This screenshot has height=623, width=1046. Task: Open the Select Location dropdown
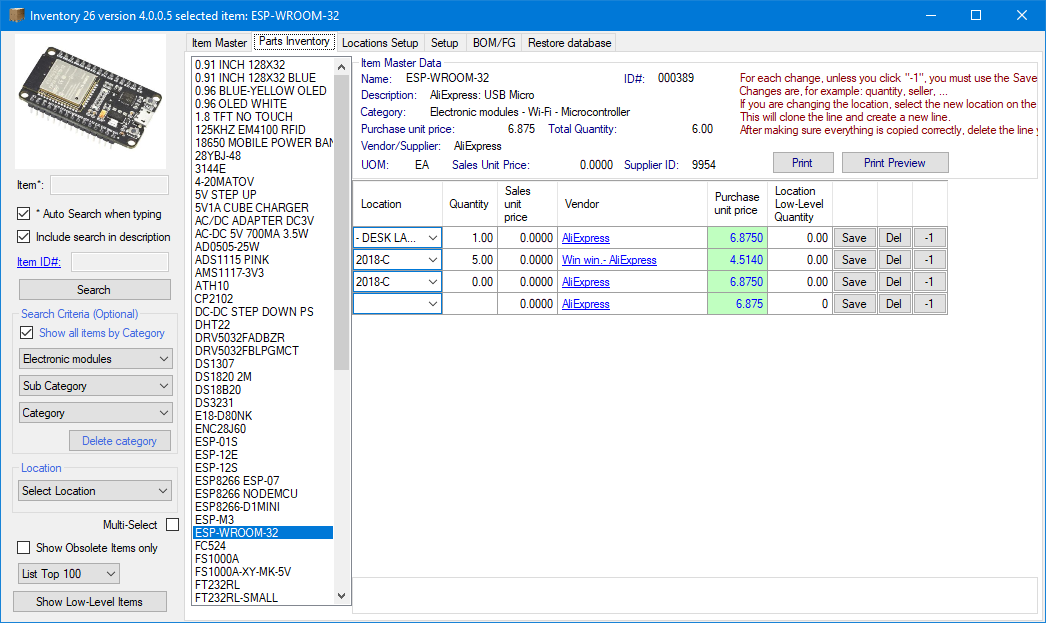click(x=95, y=491)
